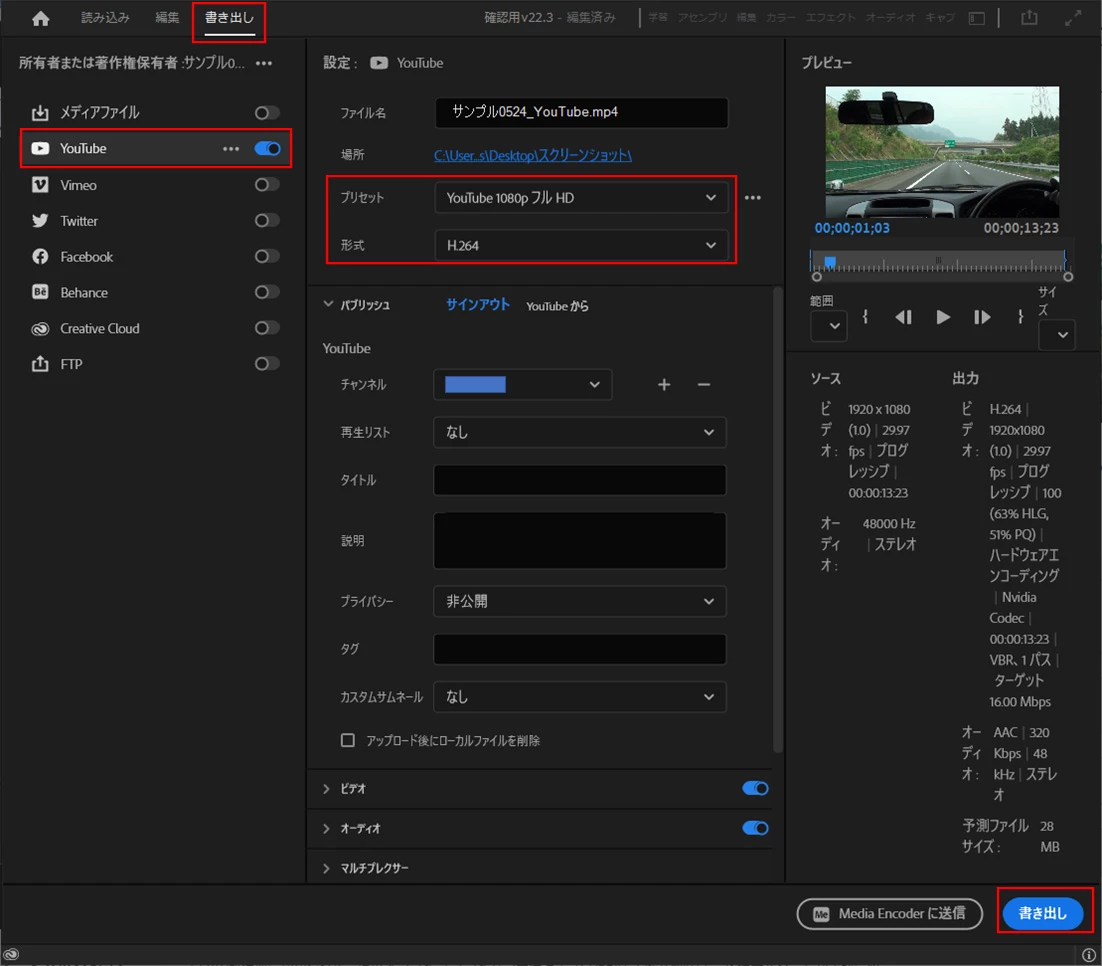
Task: Open the カスタムサムネール thumbnail dropdown
Action: coord(580,697)
